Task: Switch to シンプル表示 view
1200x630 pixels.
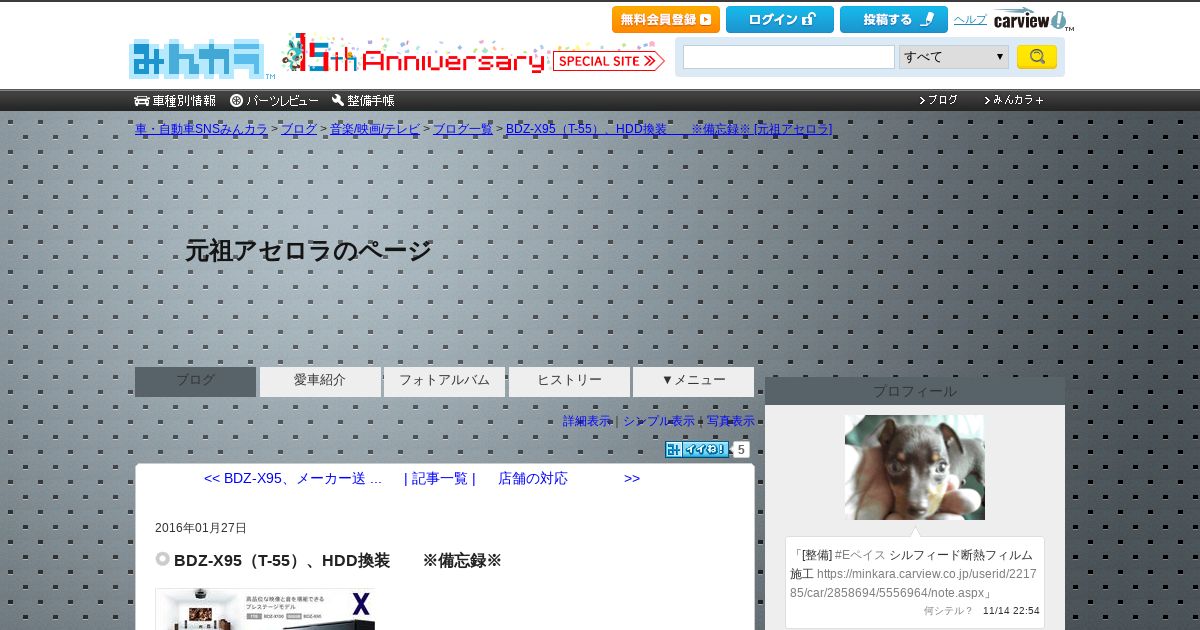Action: (659, 422)
